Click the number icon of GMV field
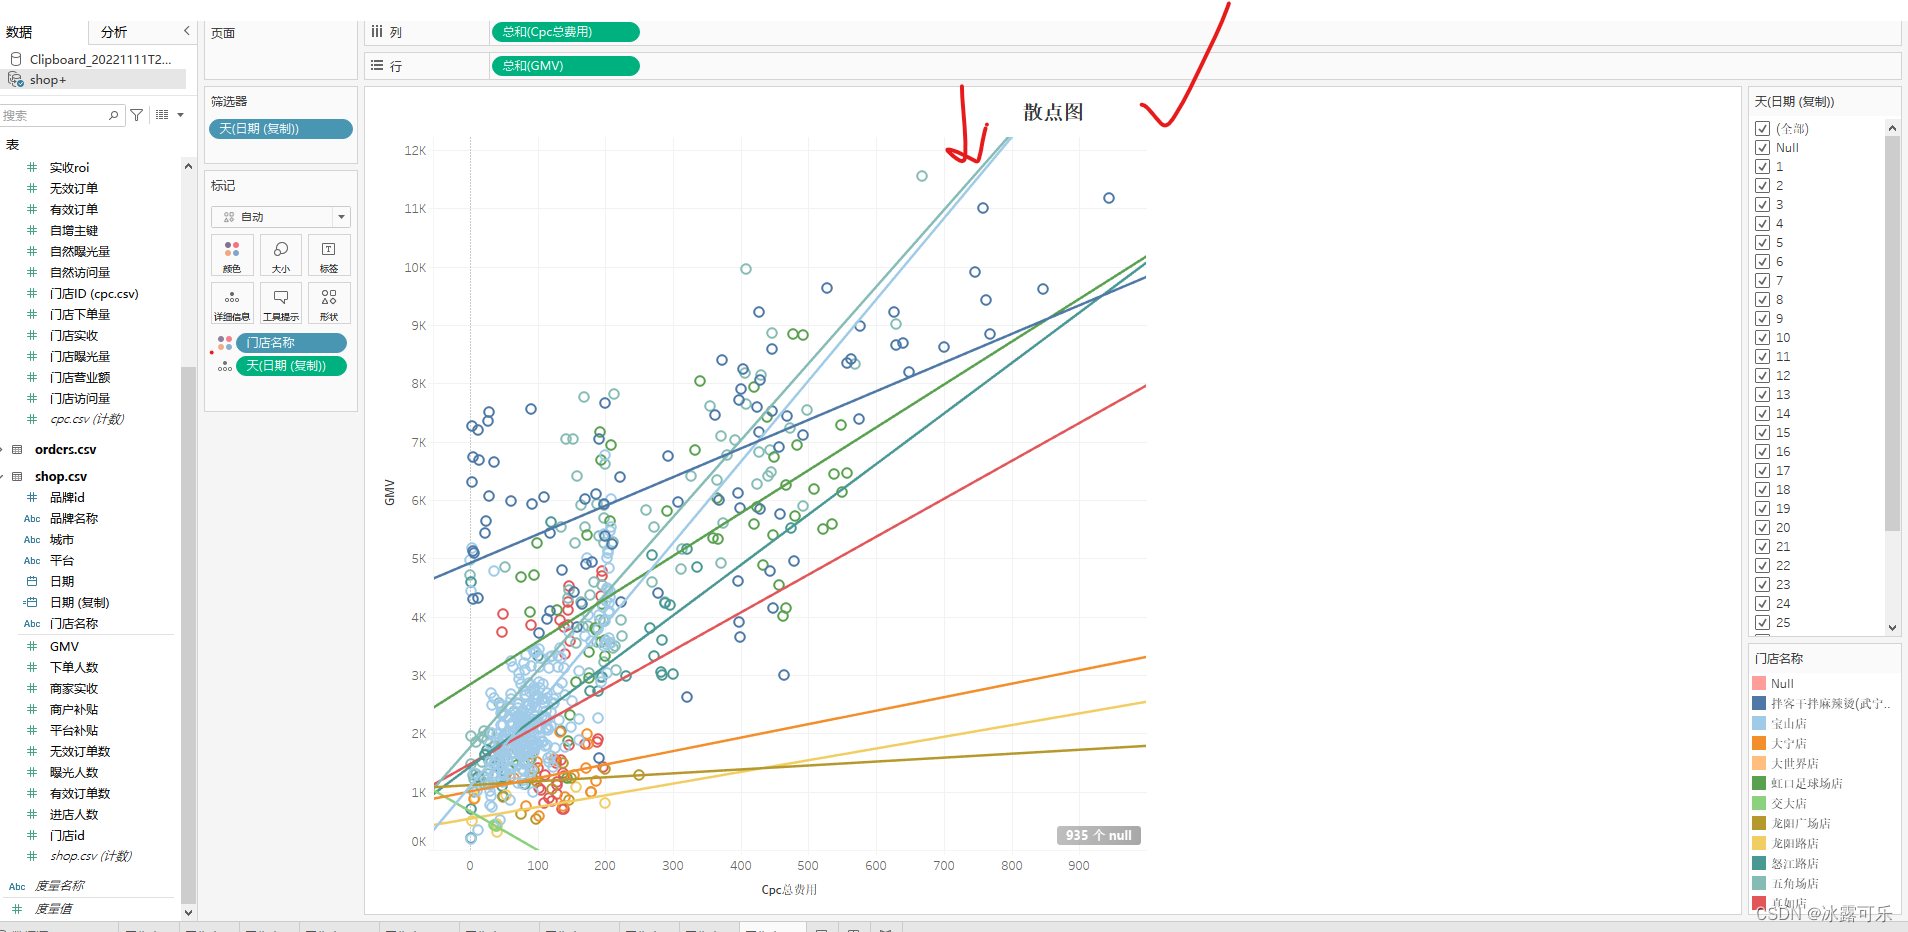The image size is (1908, 932). click(x=32, y=647)
